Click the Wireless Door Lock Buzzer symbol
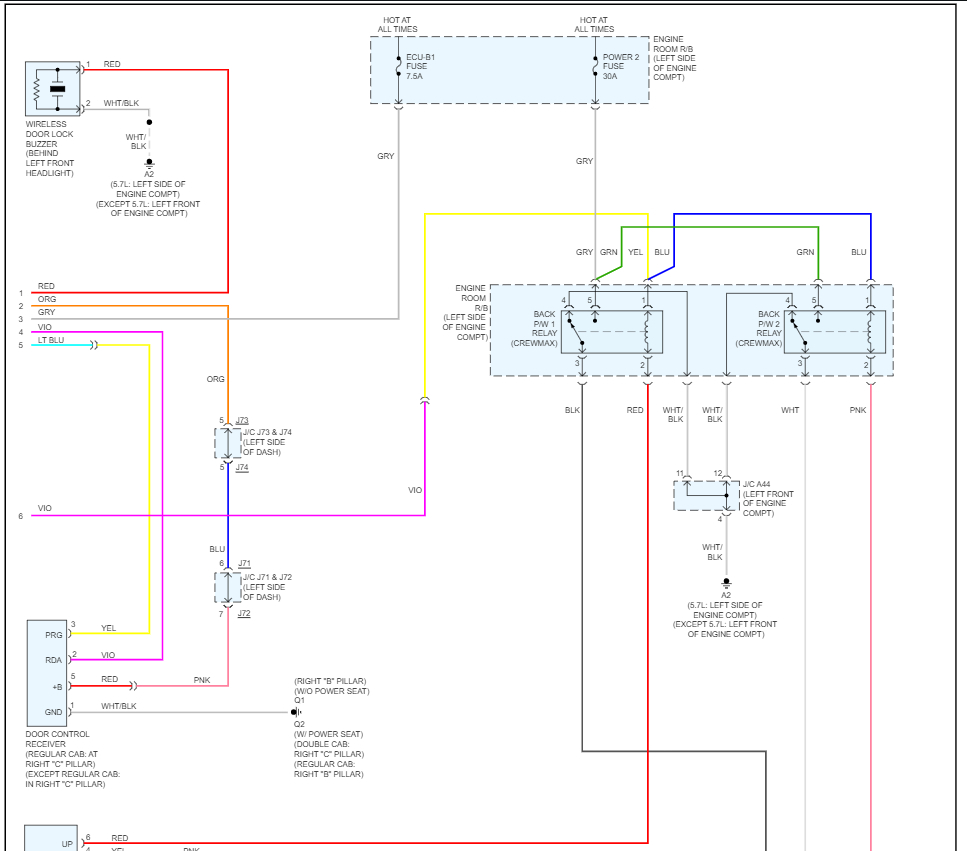 [x=53, y=89]
